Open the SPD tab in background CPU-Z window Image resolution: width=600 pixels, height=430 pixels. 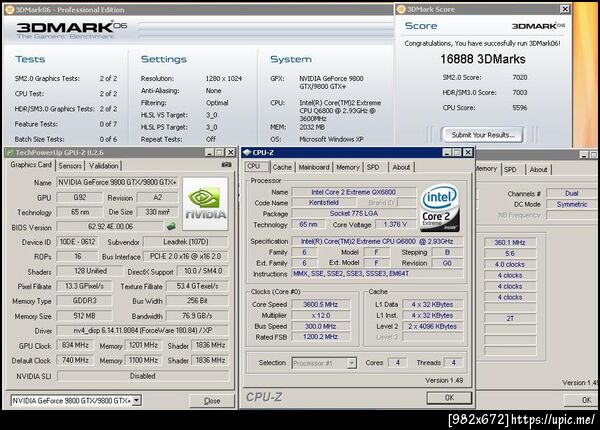tap(510, 169)
